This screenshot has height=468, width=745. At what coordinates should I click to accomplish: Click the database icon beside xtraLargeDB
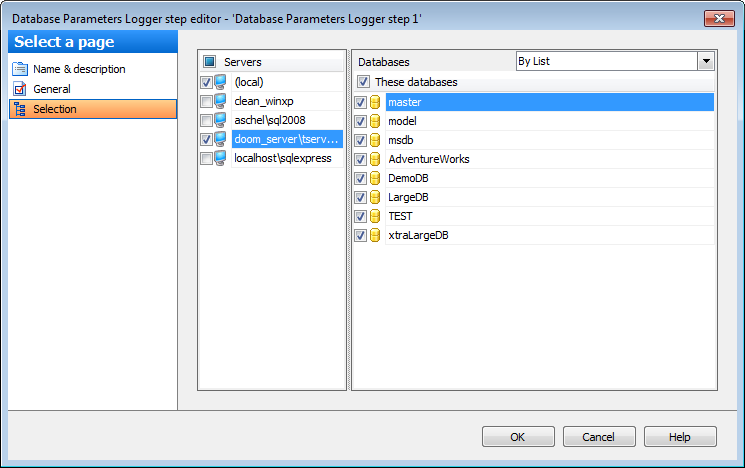[x=375, y=235]
